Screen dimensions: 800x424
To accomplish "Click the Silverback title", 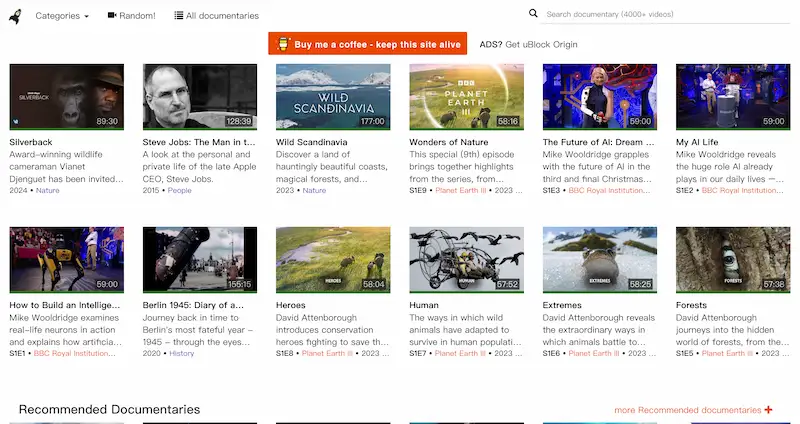I will pos(31,142).
